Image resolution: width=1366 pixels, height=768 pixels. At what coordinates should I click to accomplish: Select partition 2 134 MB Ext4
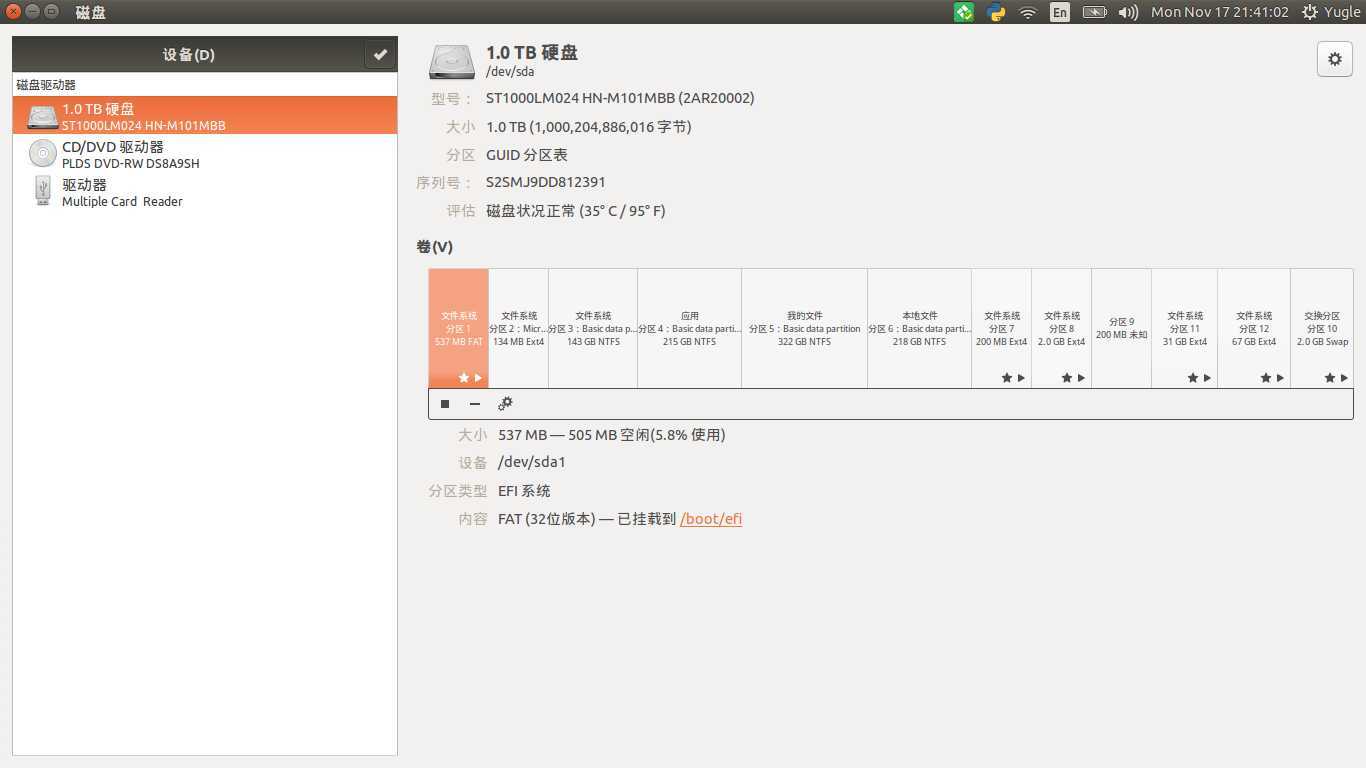point(519,328)
